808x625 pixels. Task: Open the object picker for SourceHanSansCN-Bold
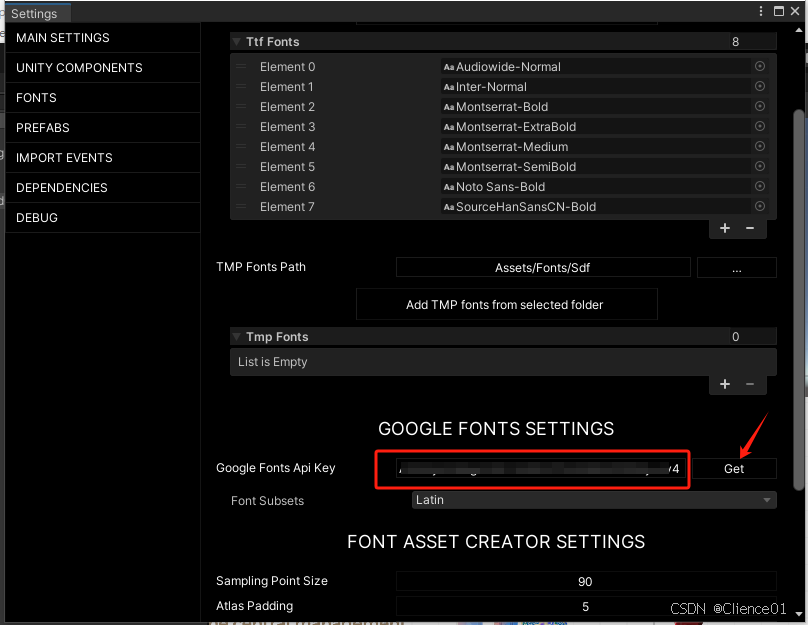tap(759, 207)
